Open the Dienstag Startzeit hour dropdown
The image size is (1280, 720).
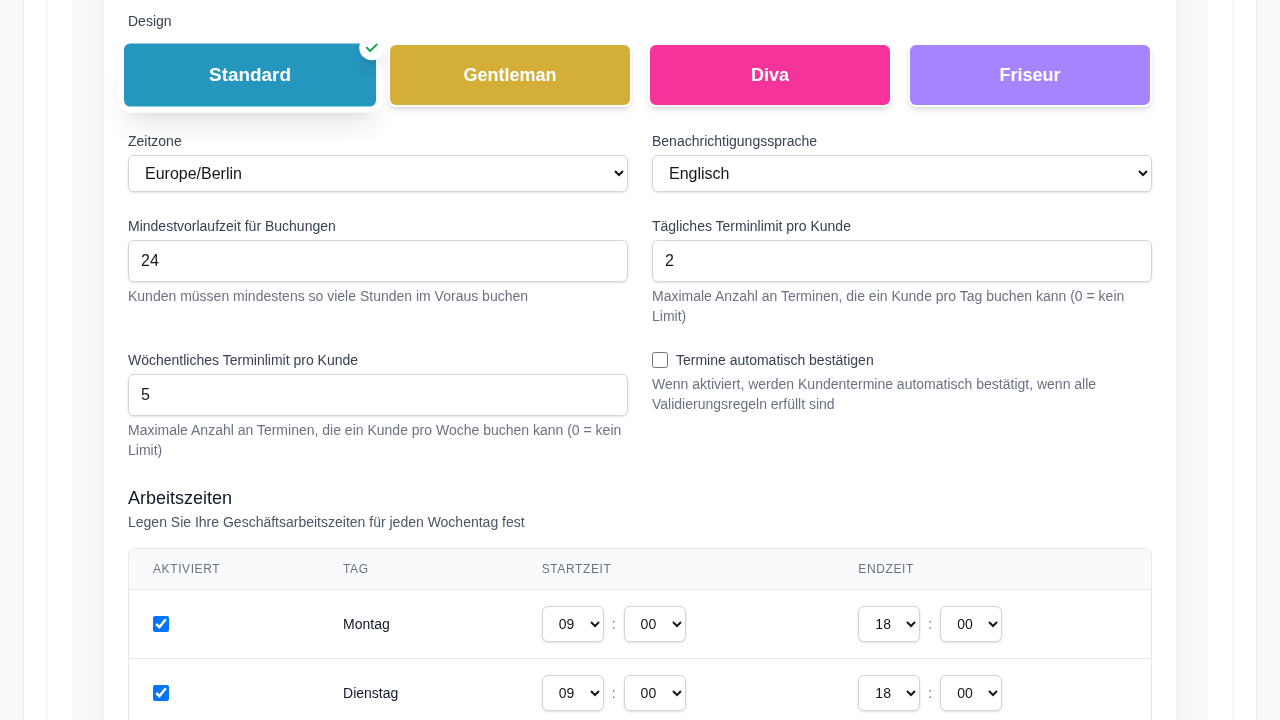pos(573,692)
